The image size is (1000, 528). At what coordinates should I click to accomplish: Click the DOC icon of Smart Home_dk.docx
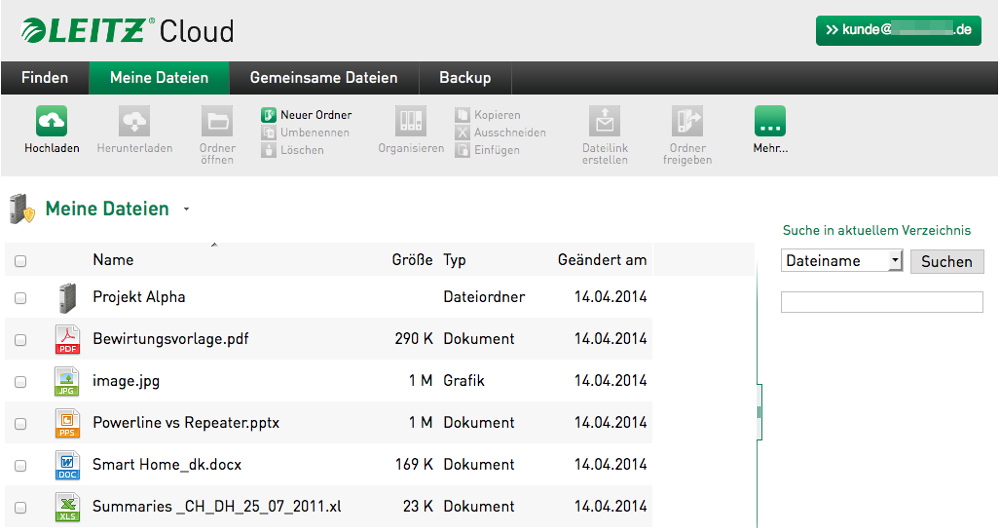[x=67, y=465]
